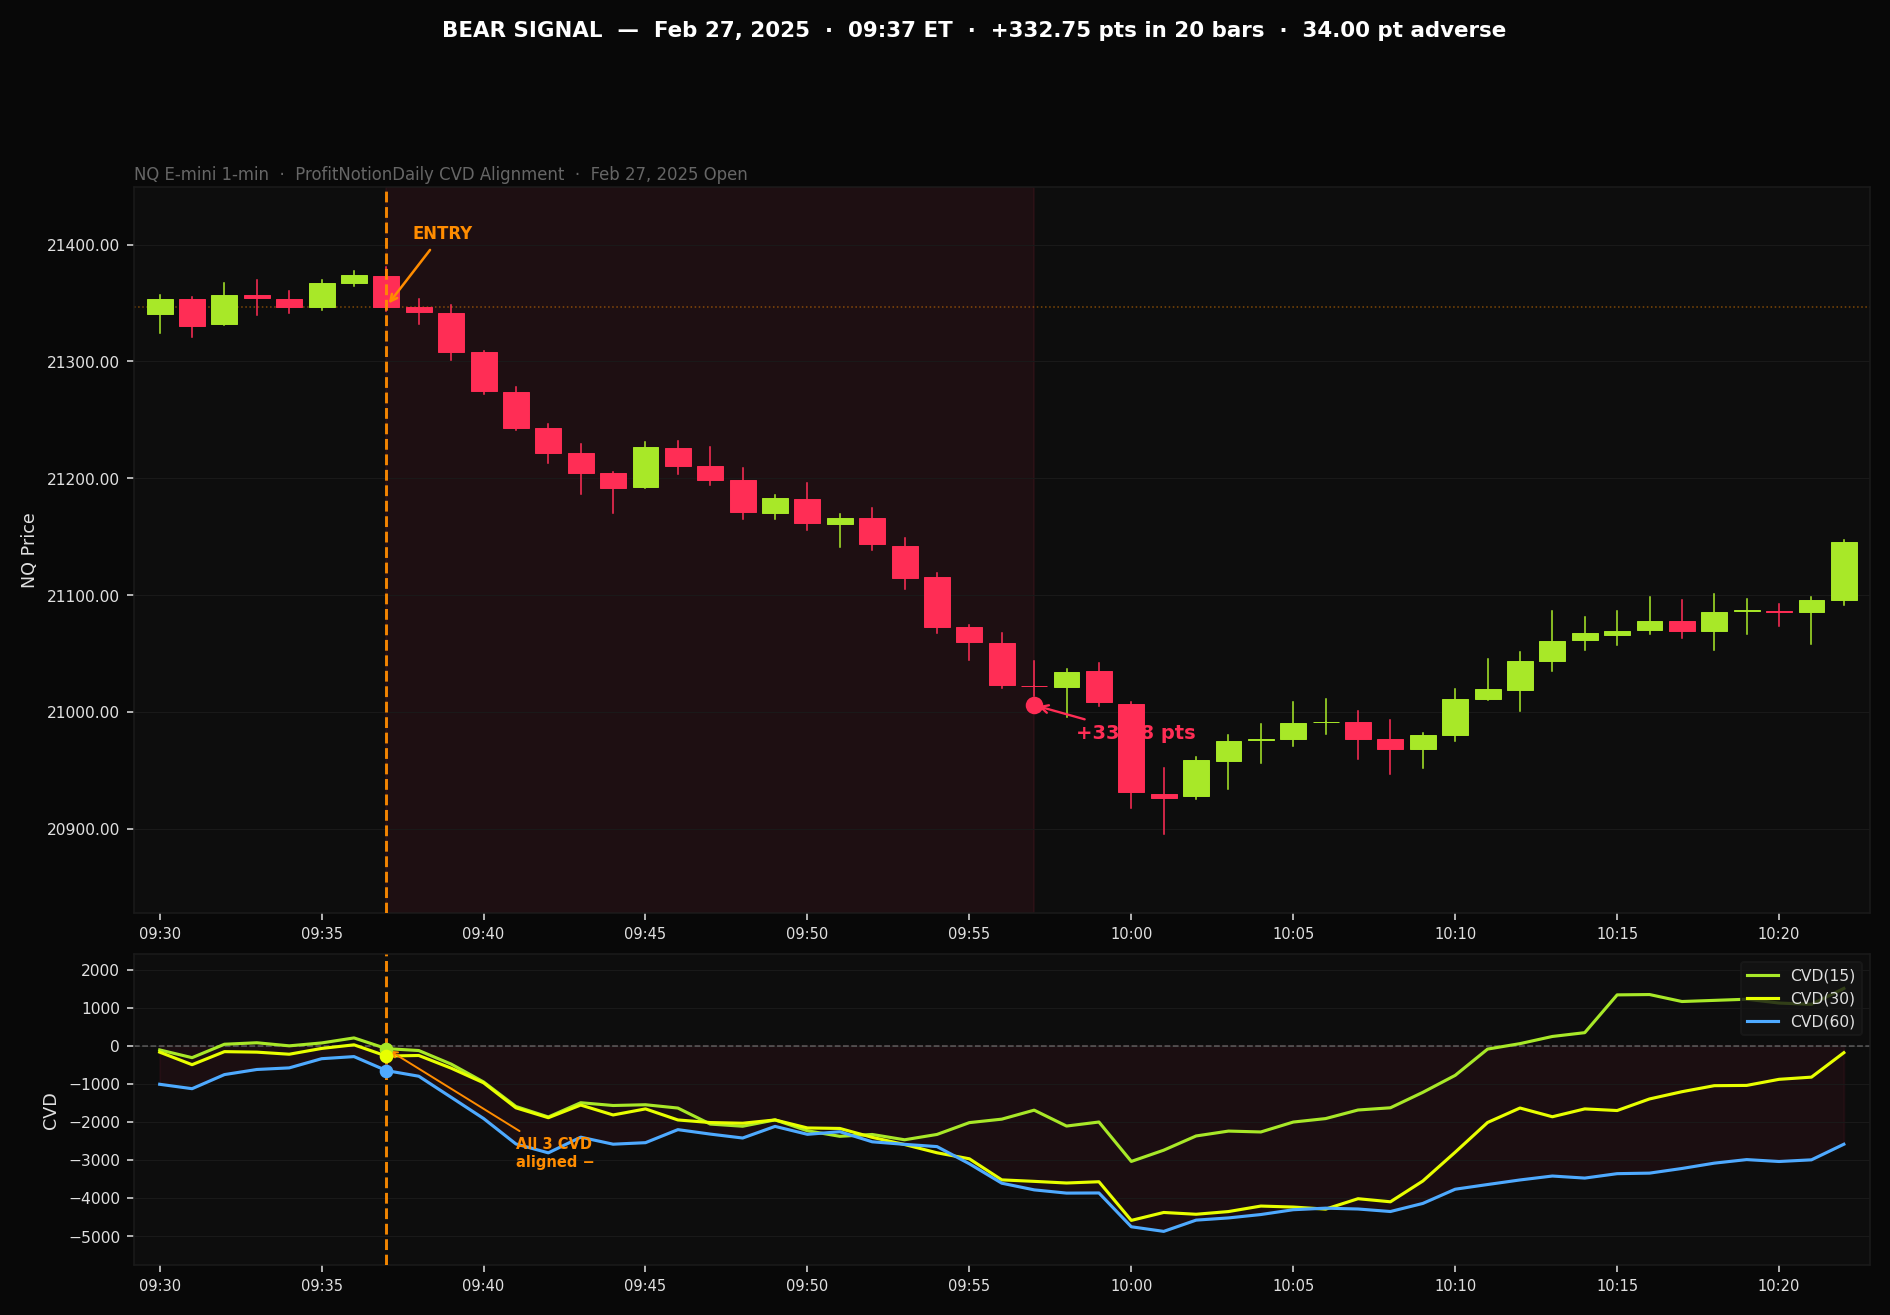1890x1315 pixels.
Task: Click the CVD axis title
Action: 50,1111
